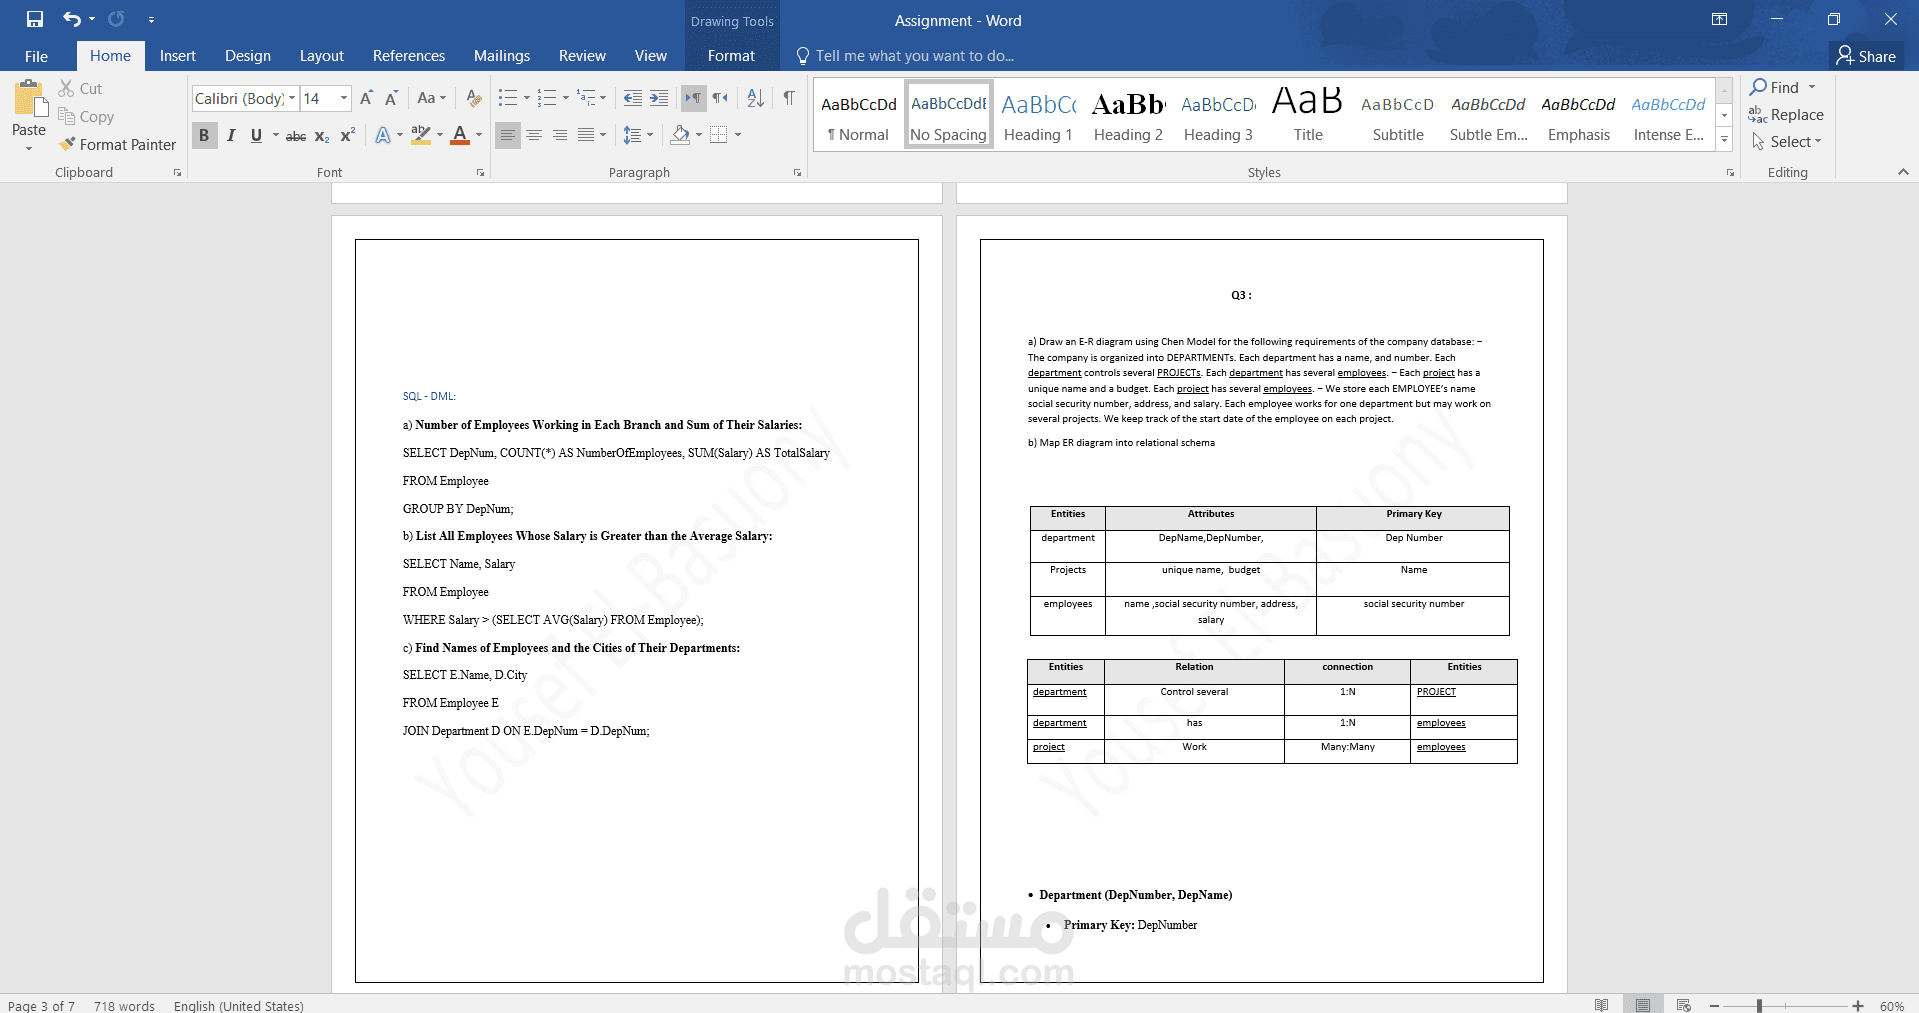1919x1013 pixels.
Task: Toggle Subscript formatting
Action: (x=322, y=136)
